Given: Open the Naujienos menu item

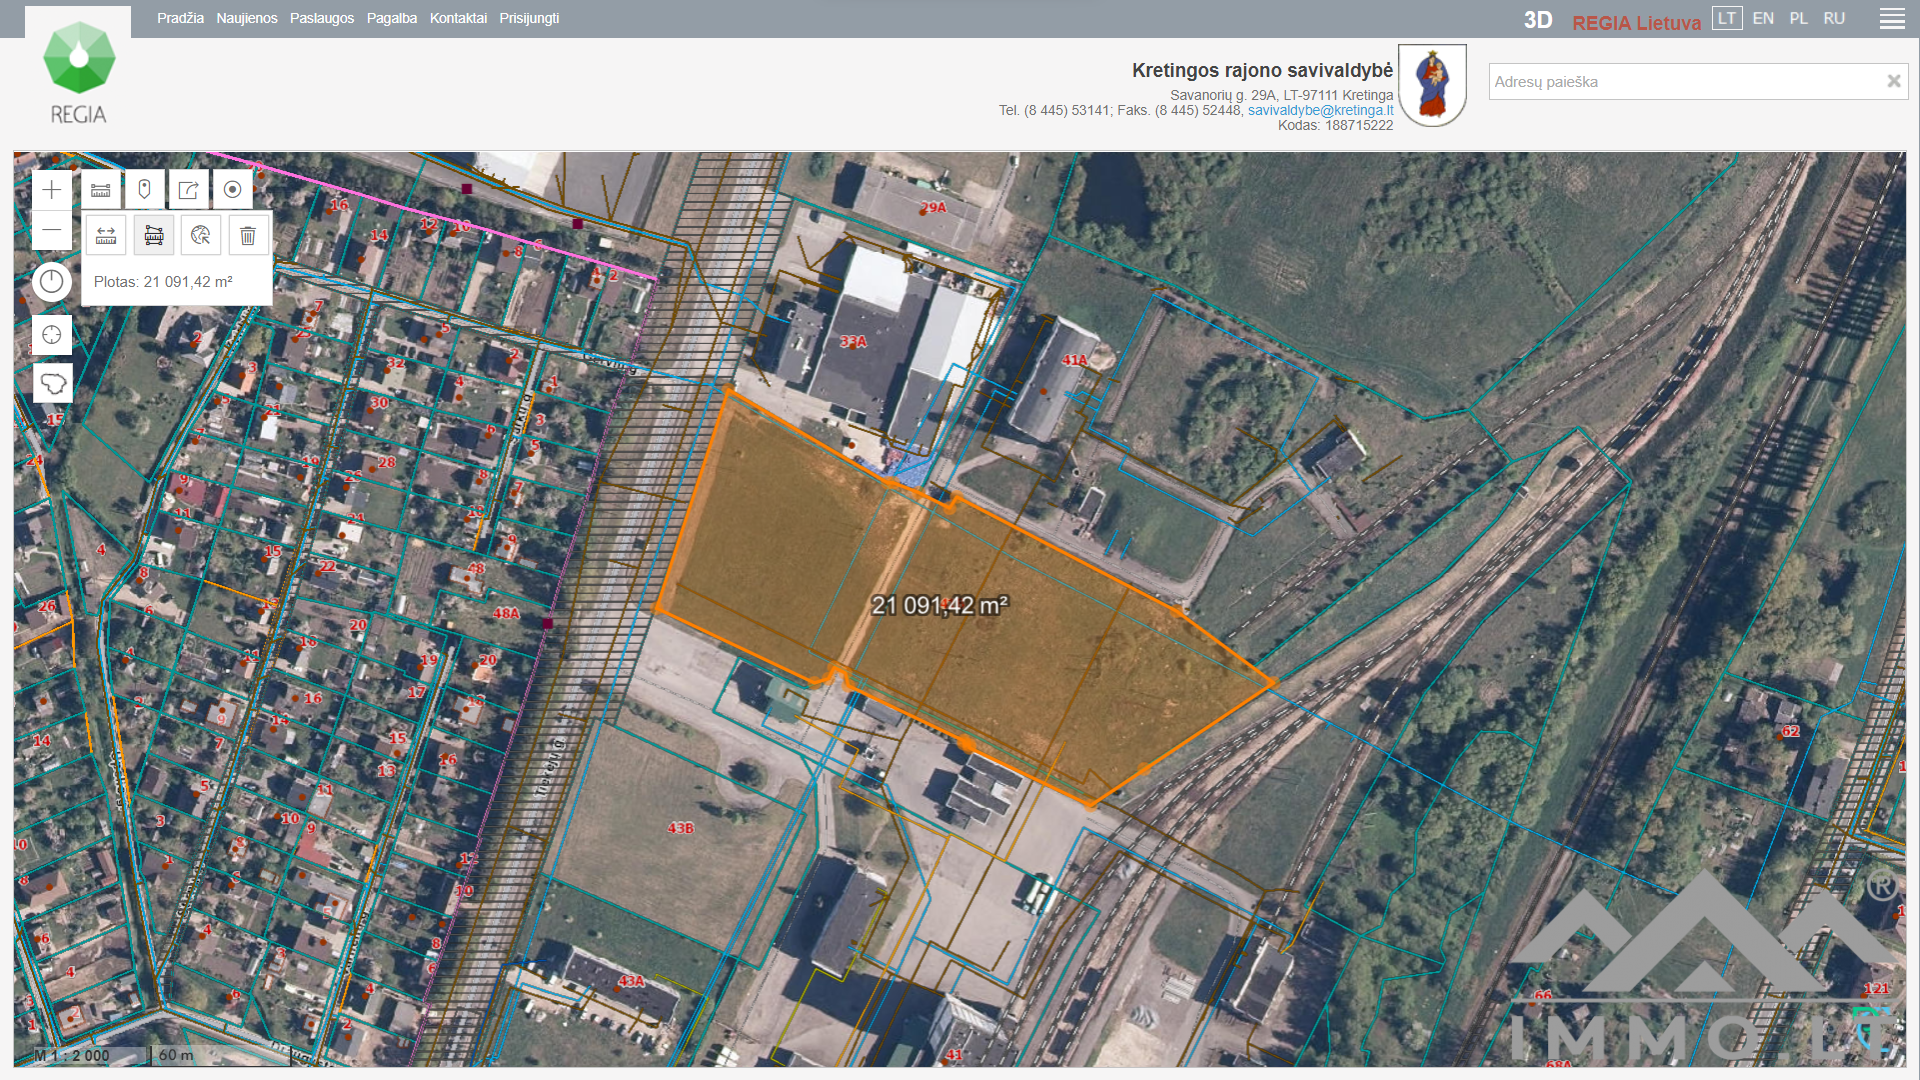Looking at the screenshot, I should (x=247, y=18).
